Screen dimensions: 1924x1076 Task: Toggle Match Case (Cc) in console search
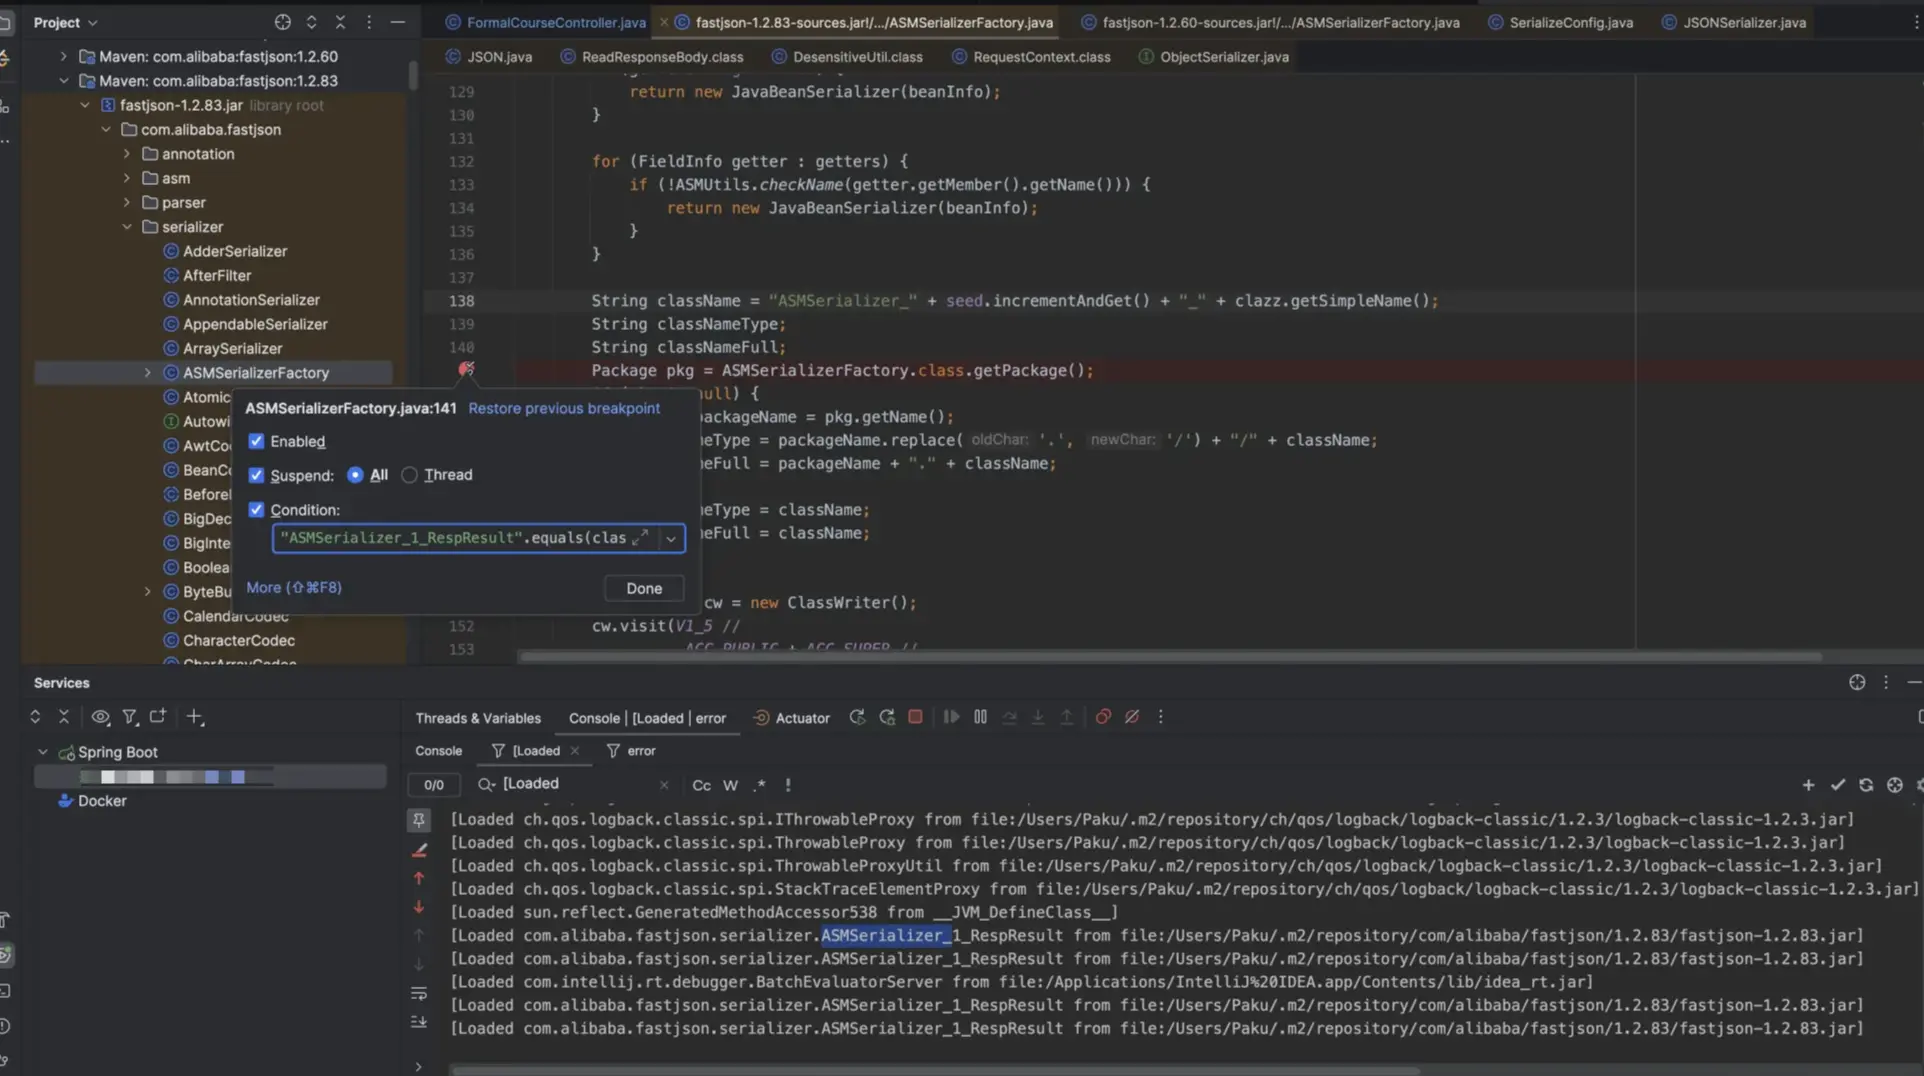(701, 785)
